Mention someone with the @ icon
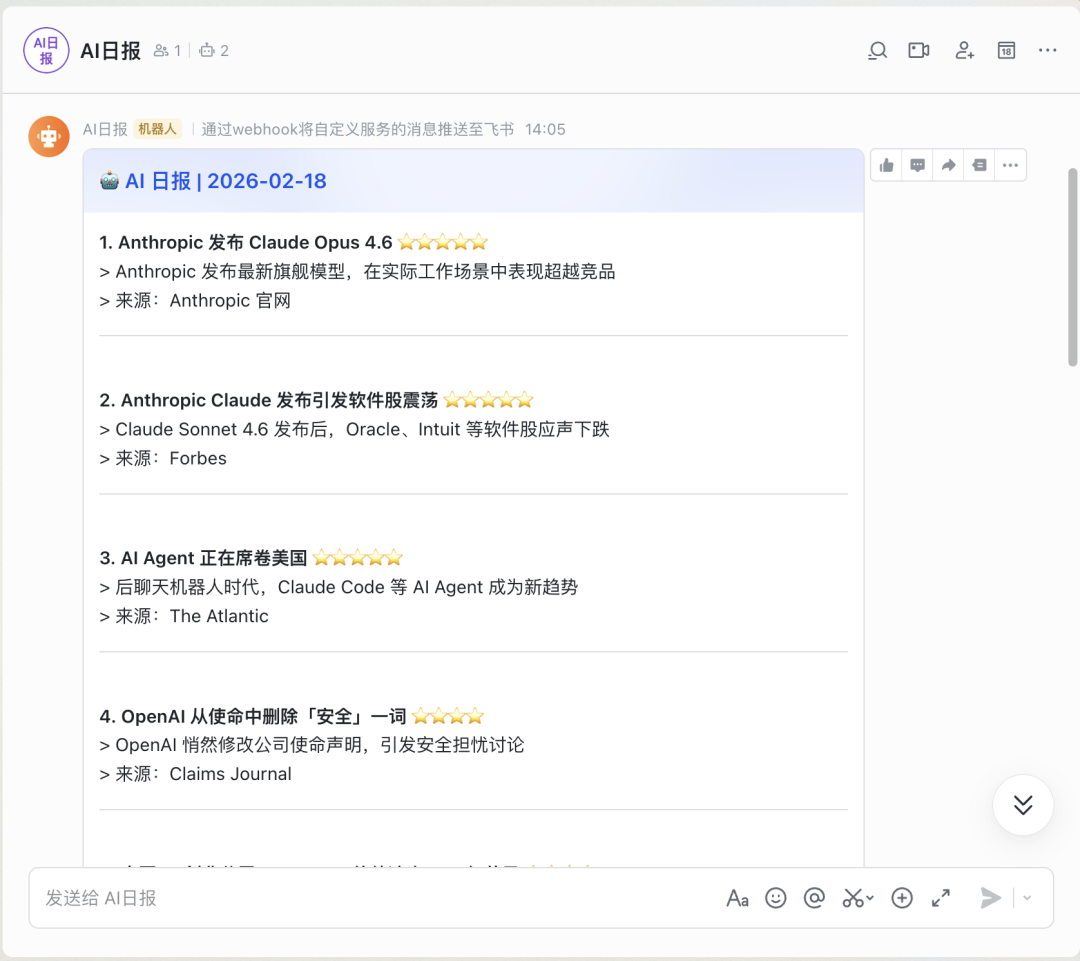 tap(814, 898)
